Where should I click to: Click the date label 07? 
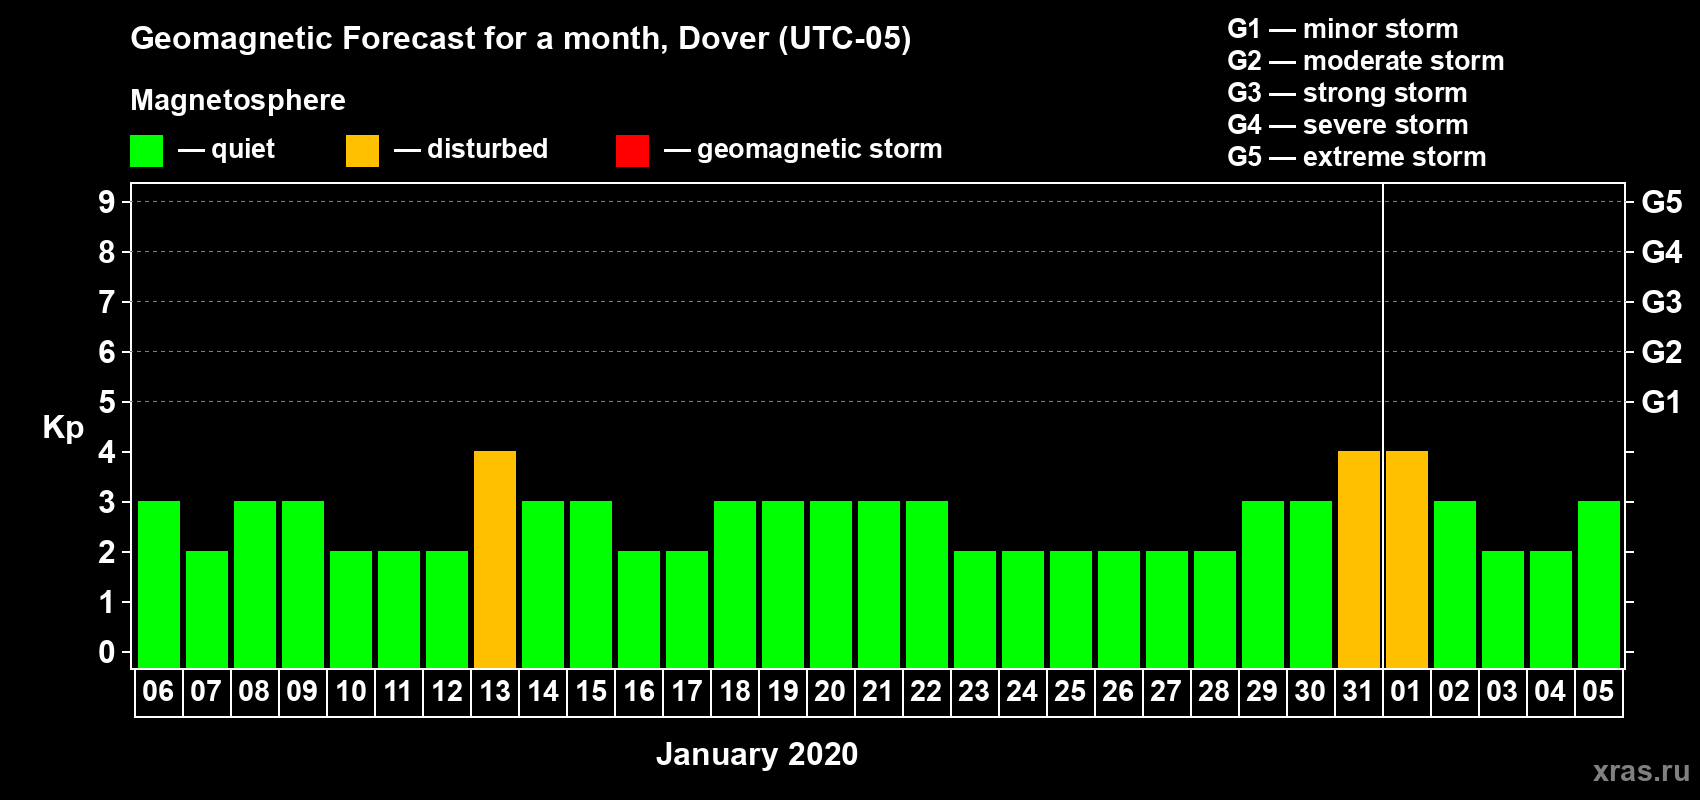click(x=206, y=691)
